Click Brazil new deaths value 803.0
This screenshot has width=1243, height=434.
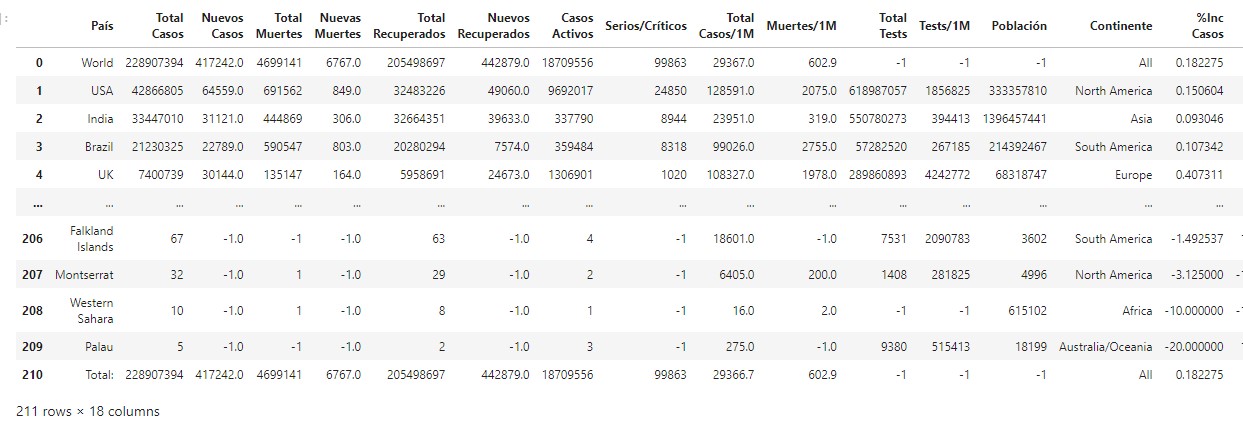click(344, 147)
